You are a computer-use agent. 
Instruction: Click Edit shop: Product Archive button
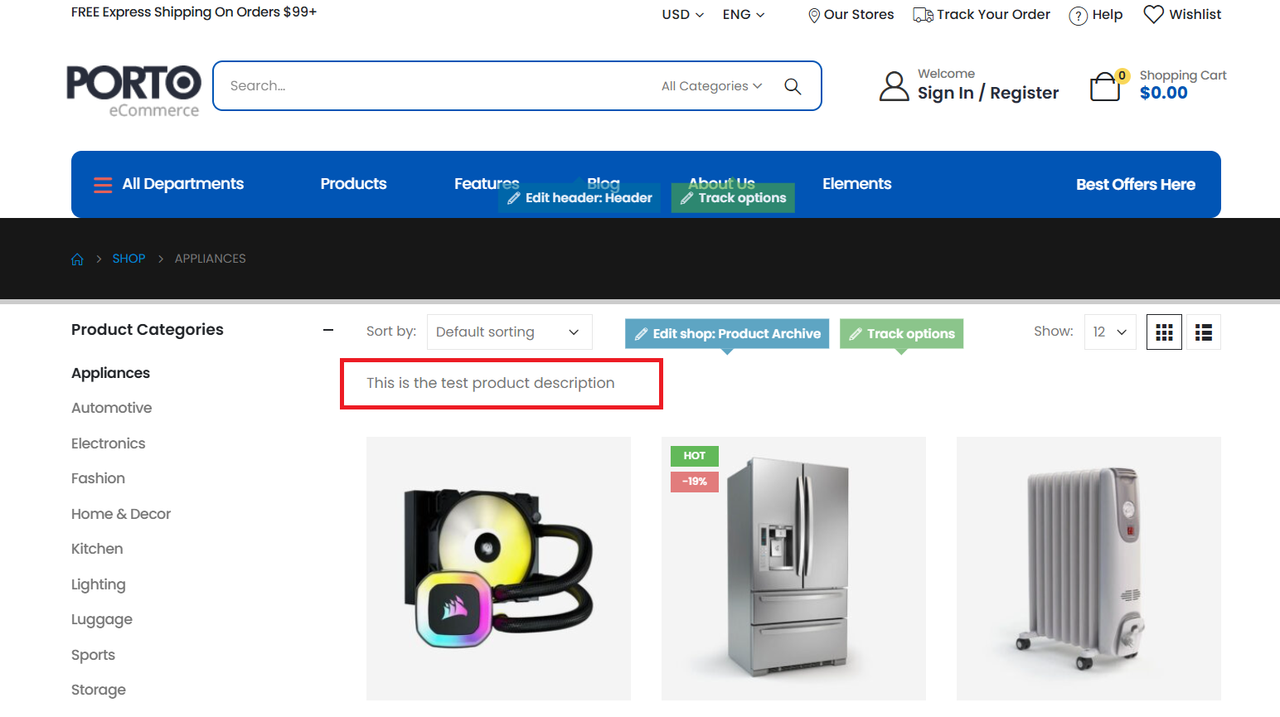pos(727,334)
